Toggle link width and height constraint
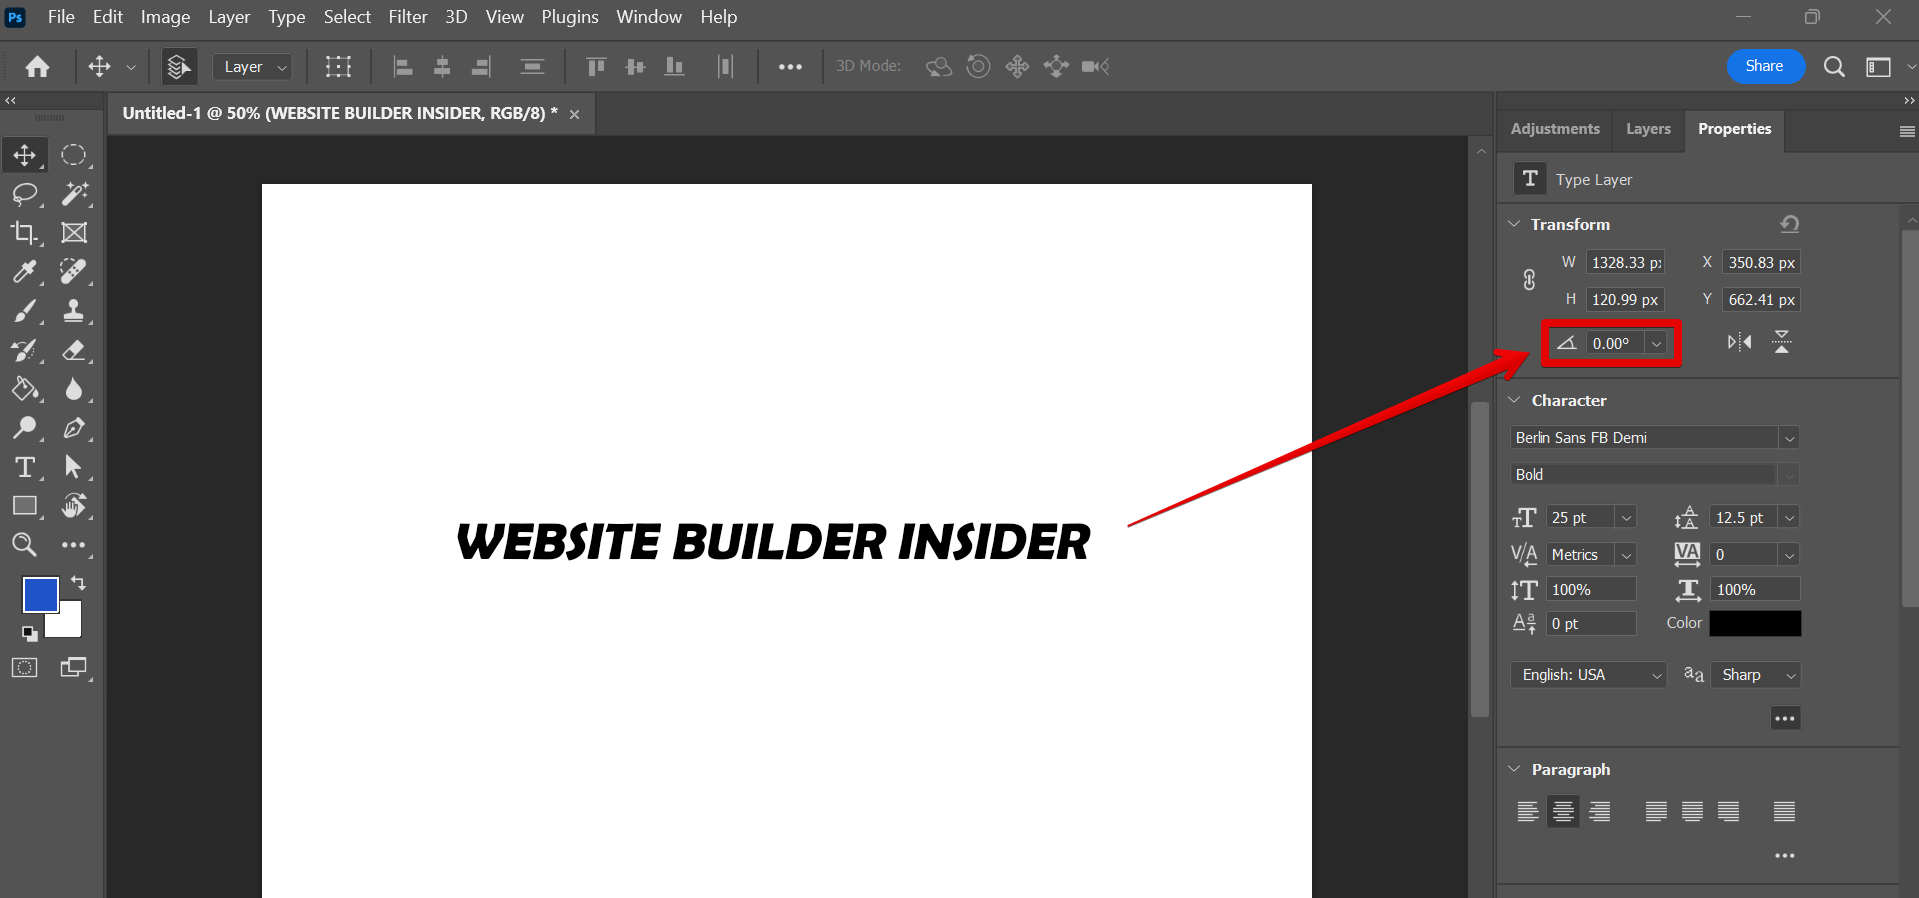The height and width of the screenshot is (898, 1919). (1529, 280)
